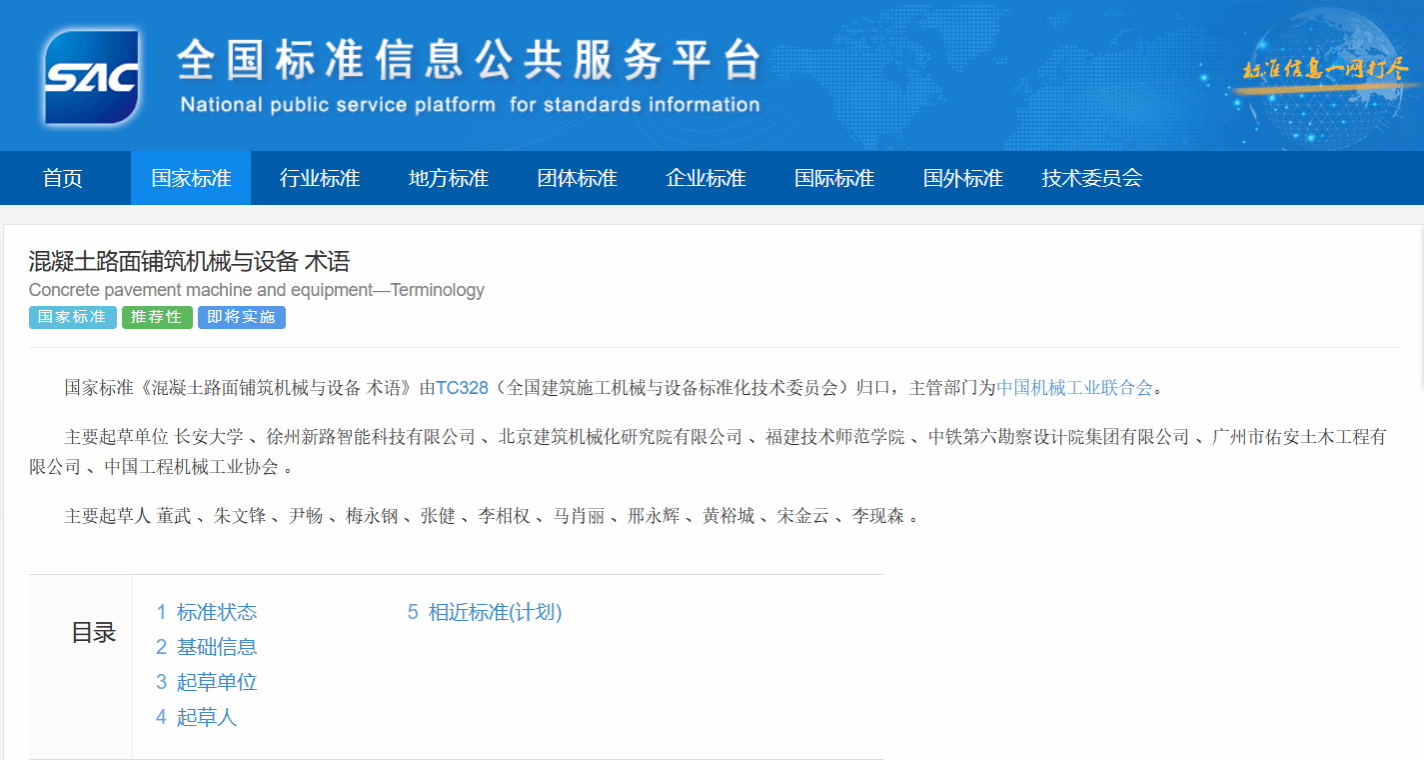Viewport: 1424px width, 760px height.
Task: Jump to 1 标准状态 section
Action: tap(207, 612)
